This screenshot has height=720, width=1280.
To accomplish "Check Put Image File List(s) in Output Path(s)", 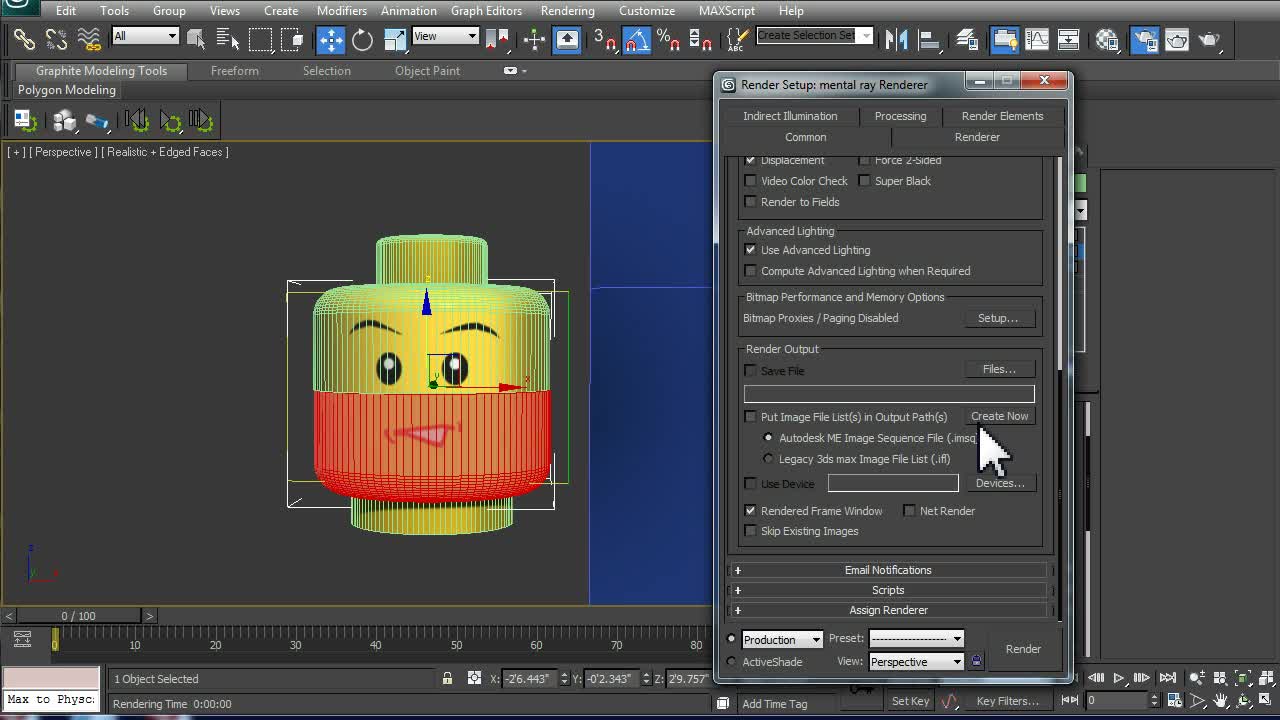I will 750,417.
